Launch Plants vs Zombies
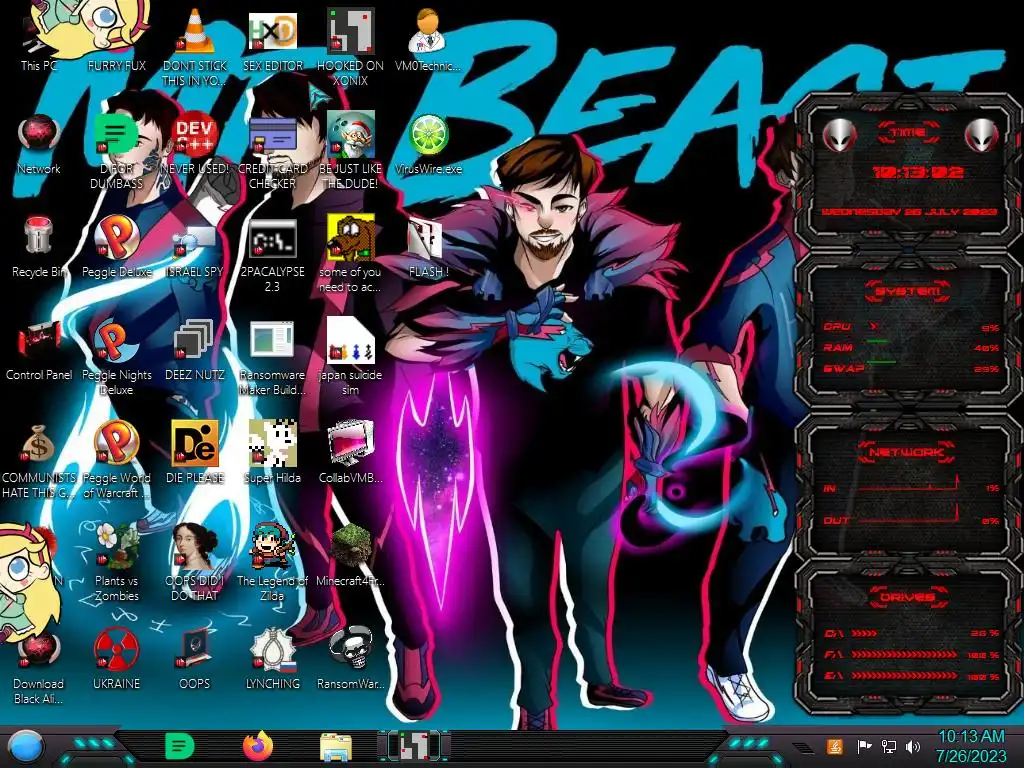The height and width of the screenshot is (768, 1024). click(x=116, y=563)
